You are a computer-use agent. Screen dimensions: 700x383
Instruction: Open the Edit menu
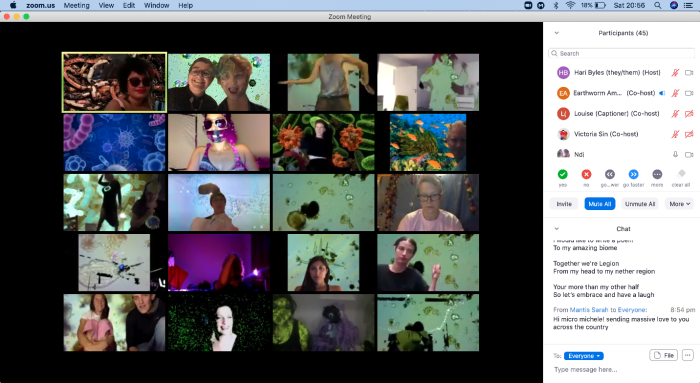(x=129, y=5)
